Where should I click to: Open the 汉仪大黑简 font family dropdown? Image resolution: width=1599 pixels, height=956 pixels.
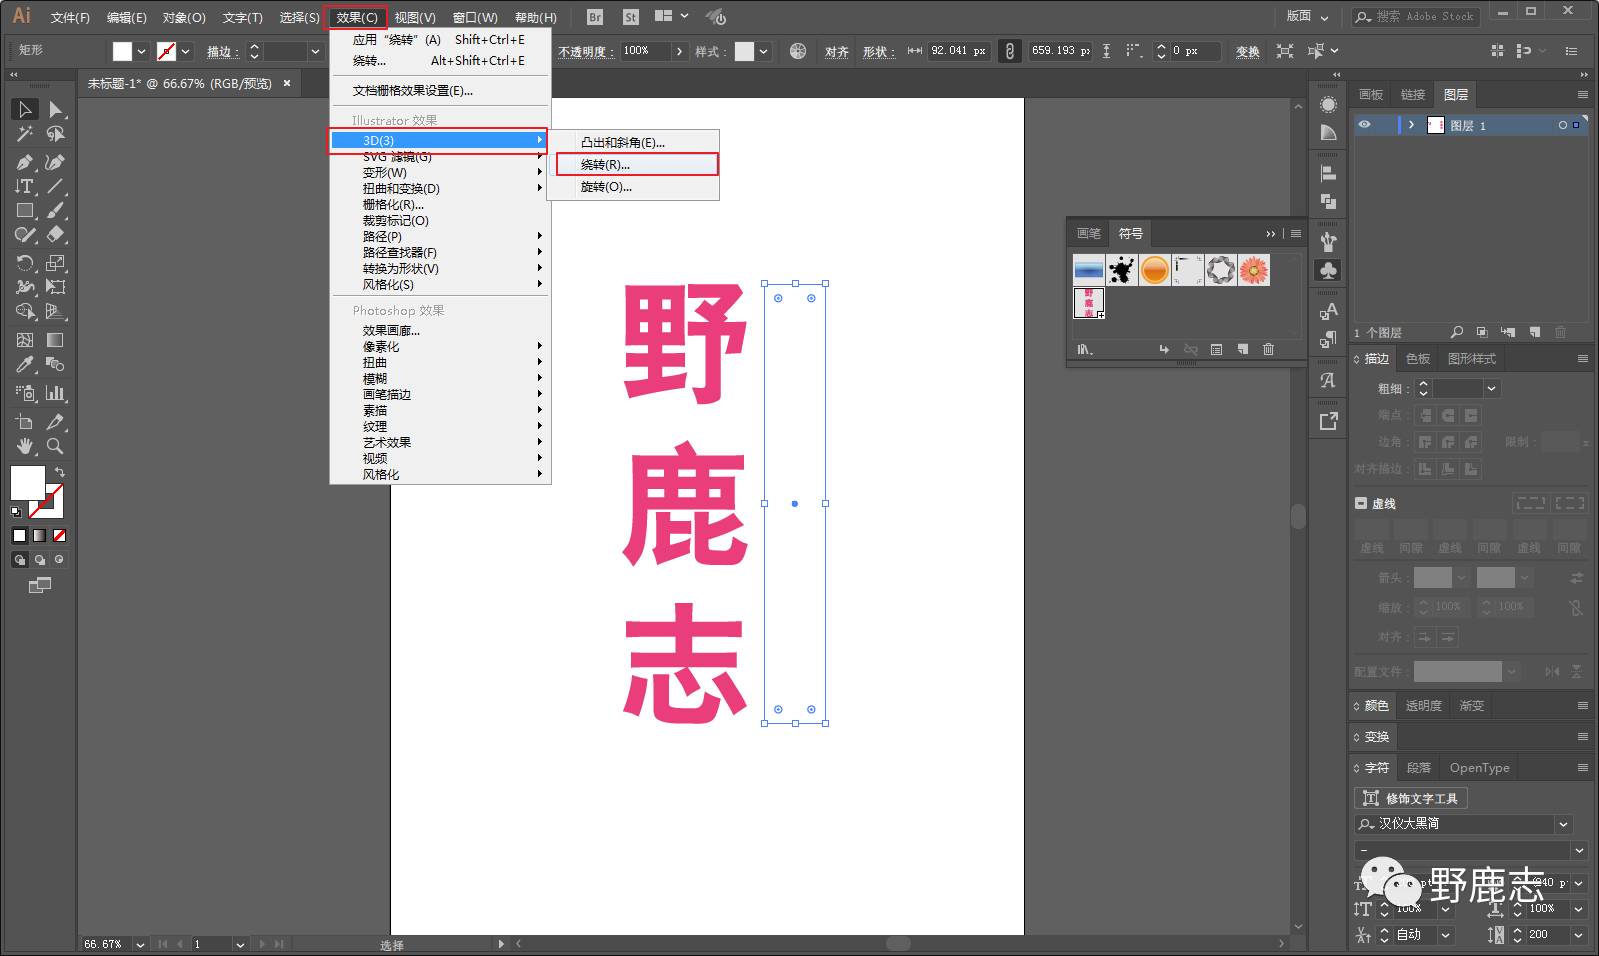1563,824
